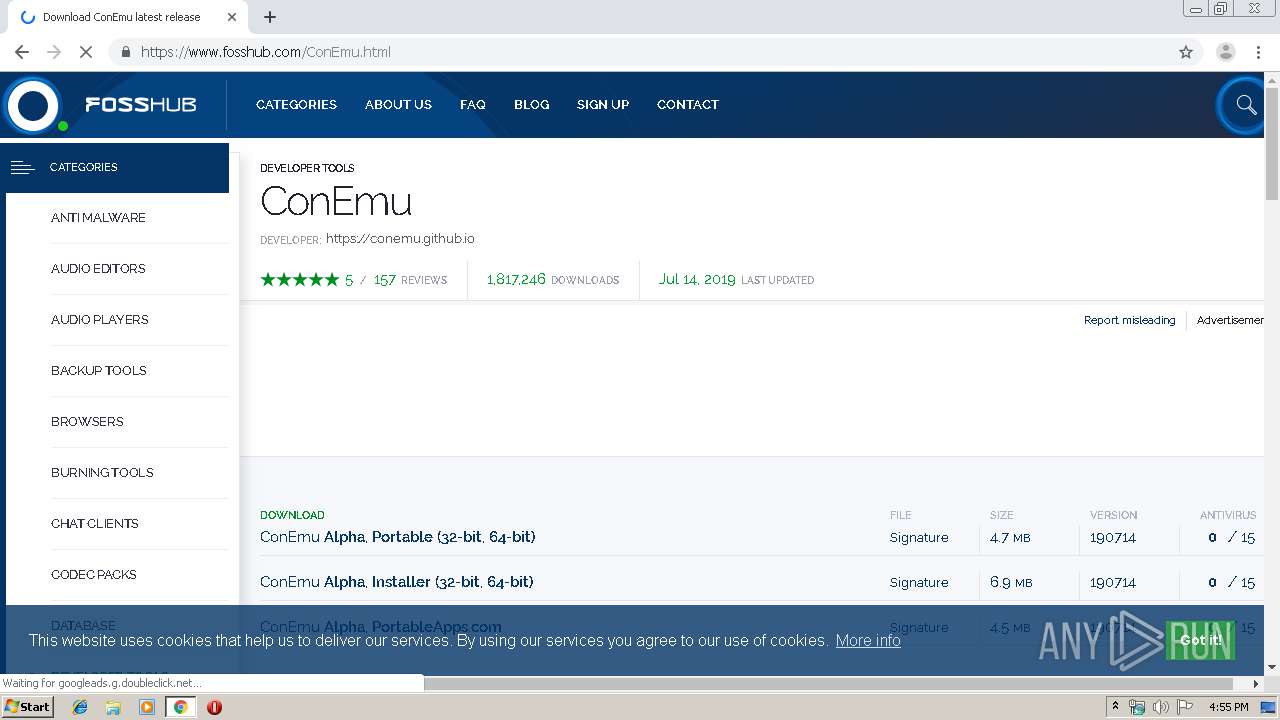Stop loading the page in Chrome
The width and height of the screenshot is (1280, 720).
86,52
